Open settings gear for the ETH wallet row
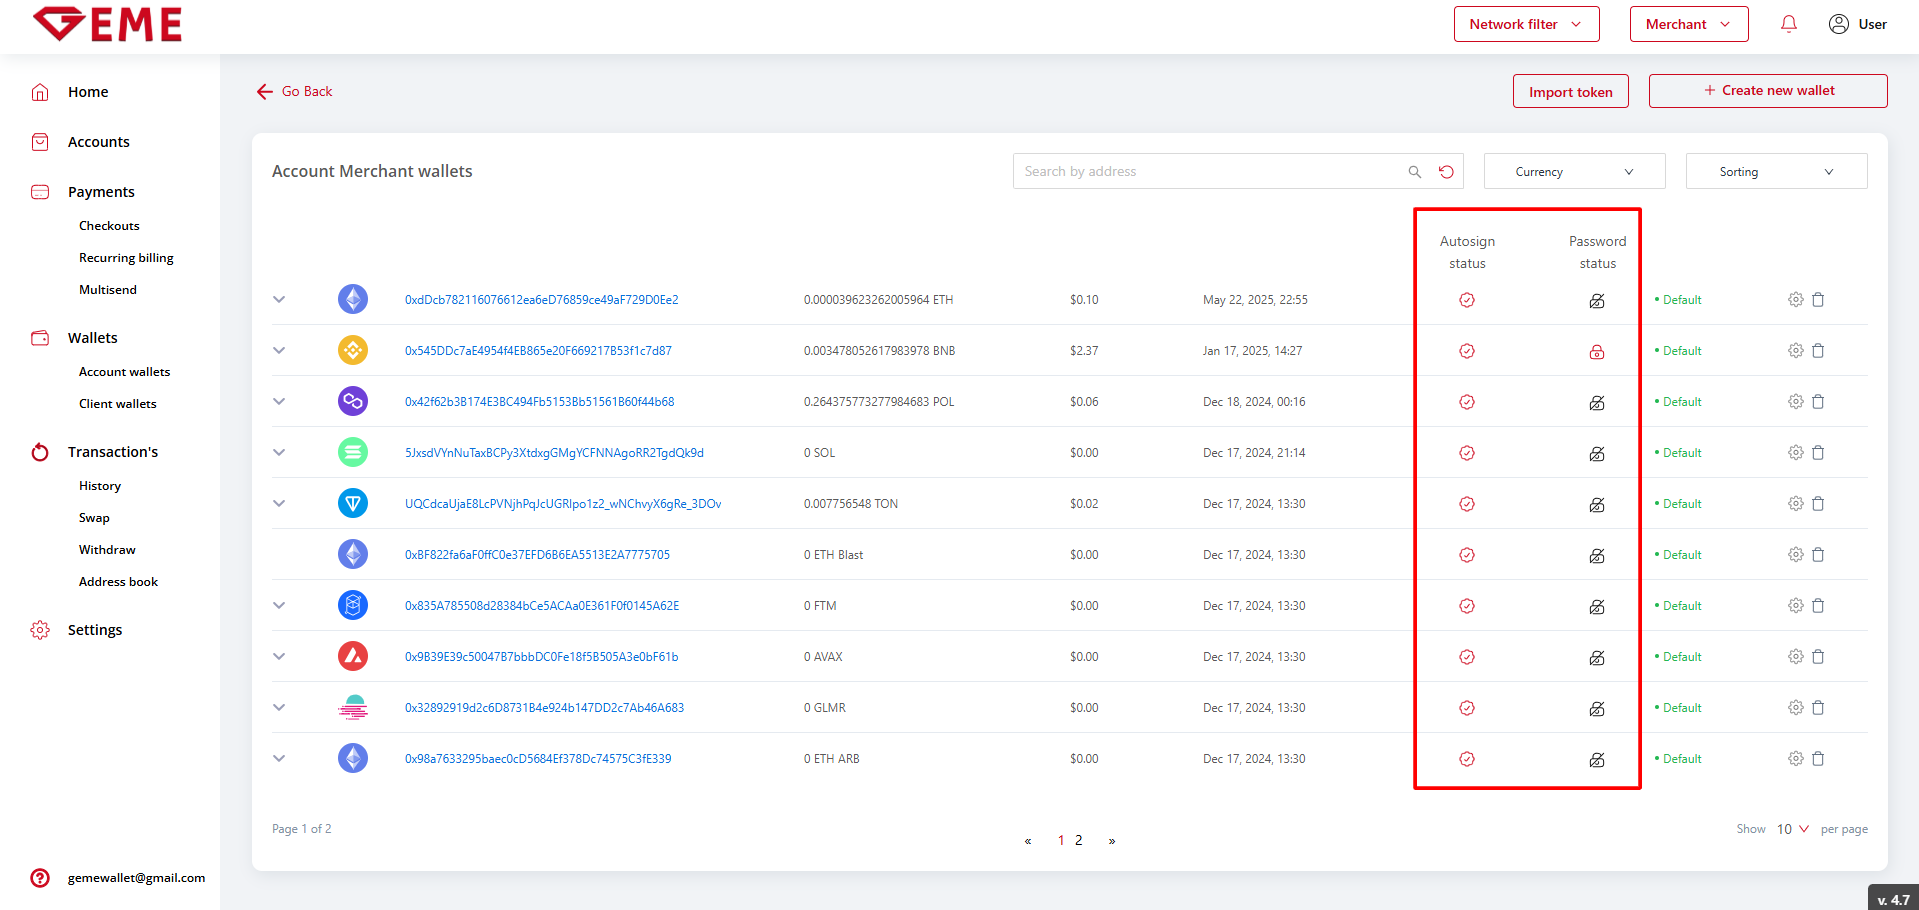Screen dimensions: 1919x910 coord(1795,300)
